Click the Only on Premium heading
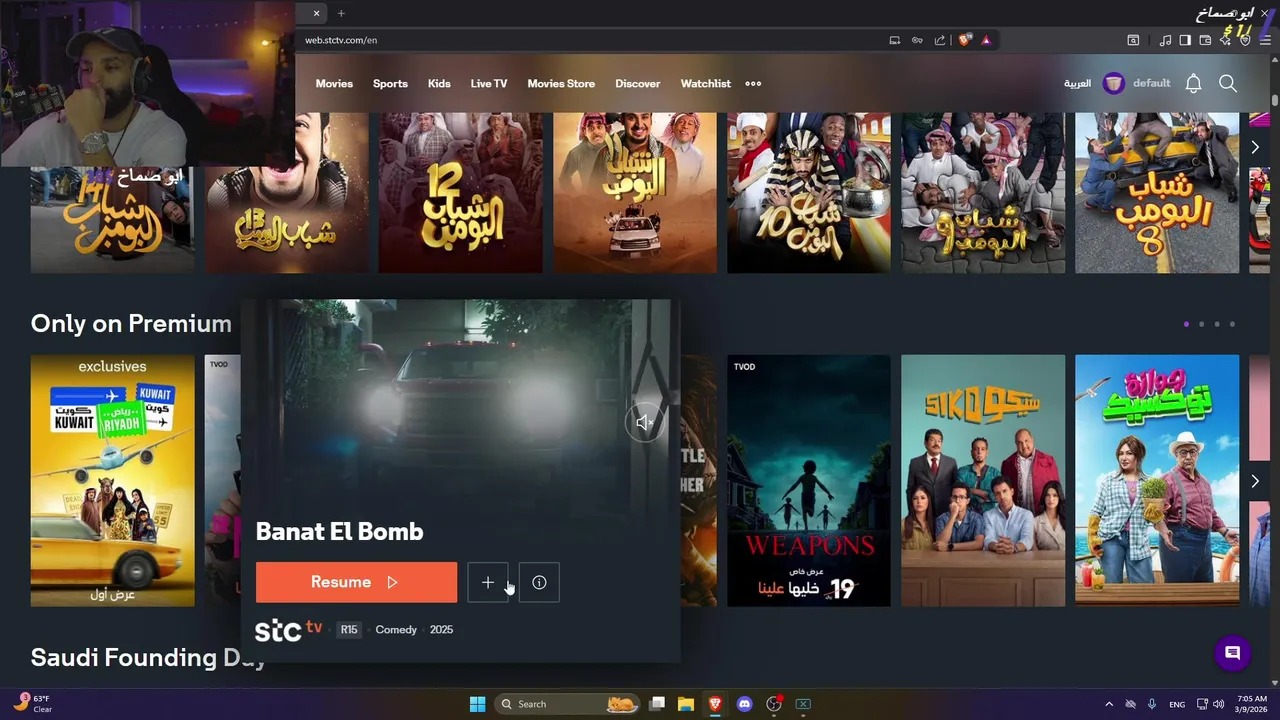This screenshot has width=1280, height=720. [131, 324]
